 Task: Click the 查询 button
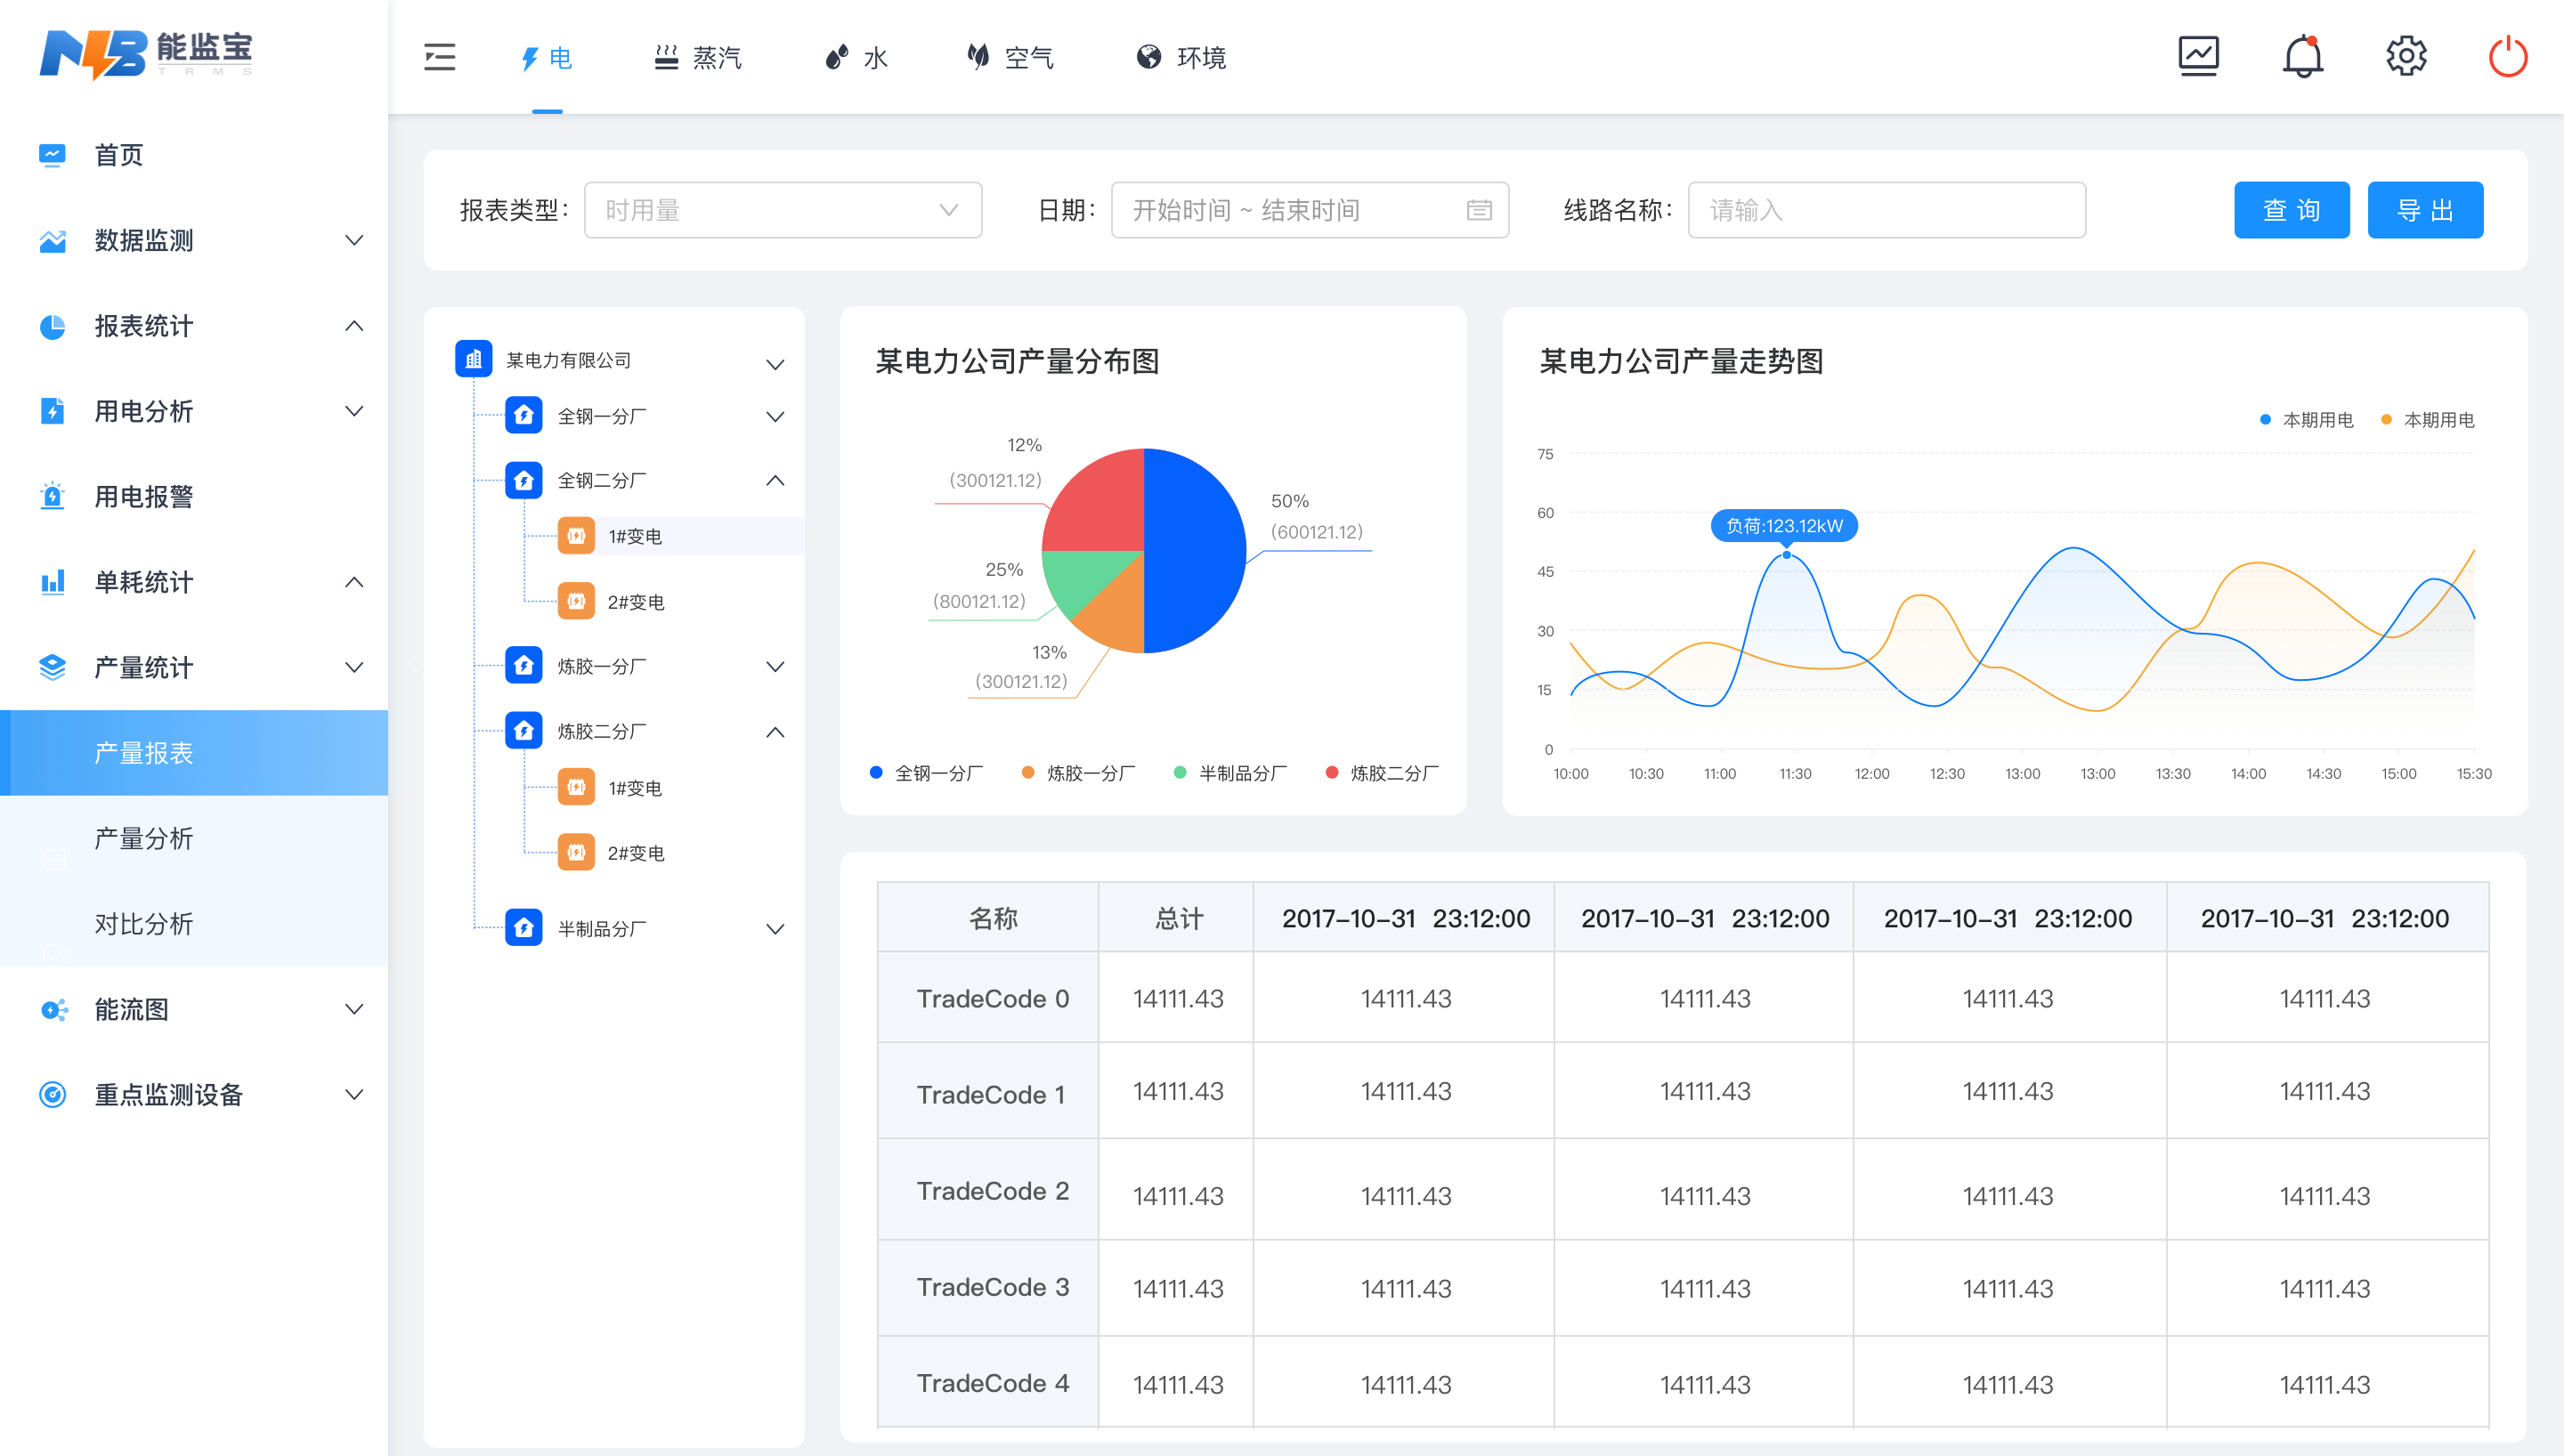pyautogui.click(x=2291, y=210)
